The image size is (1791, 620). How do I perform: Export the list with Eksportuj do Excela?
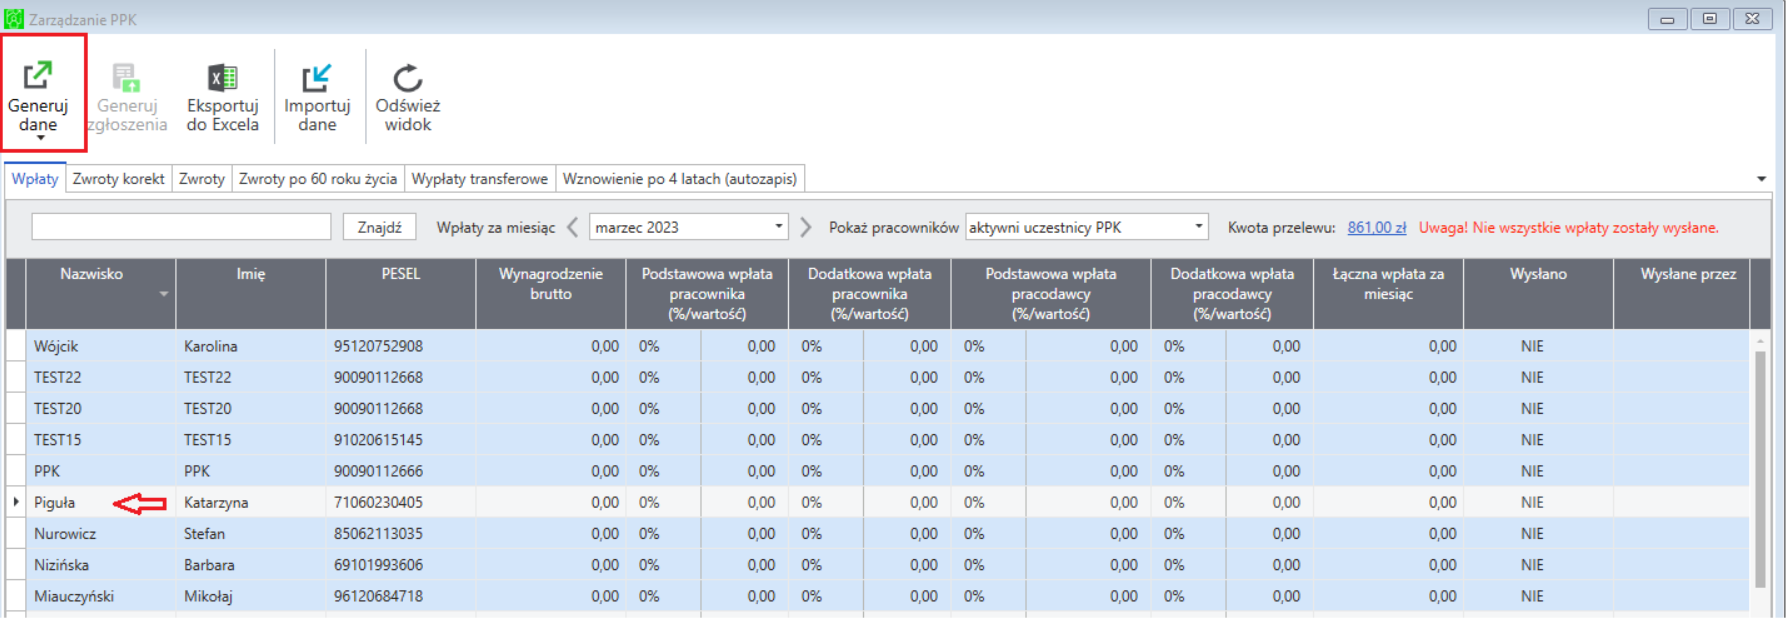[222, 97]
